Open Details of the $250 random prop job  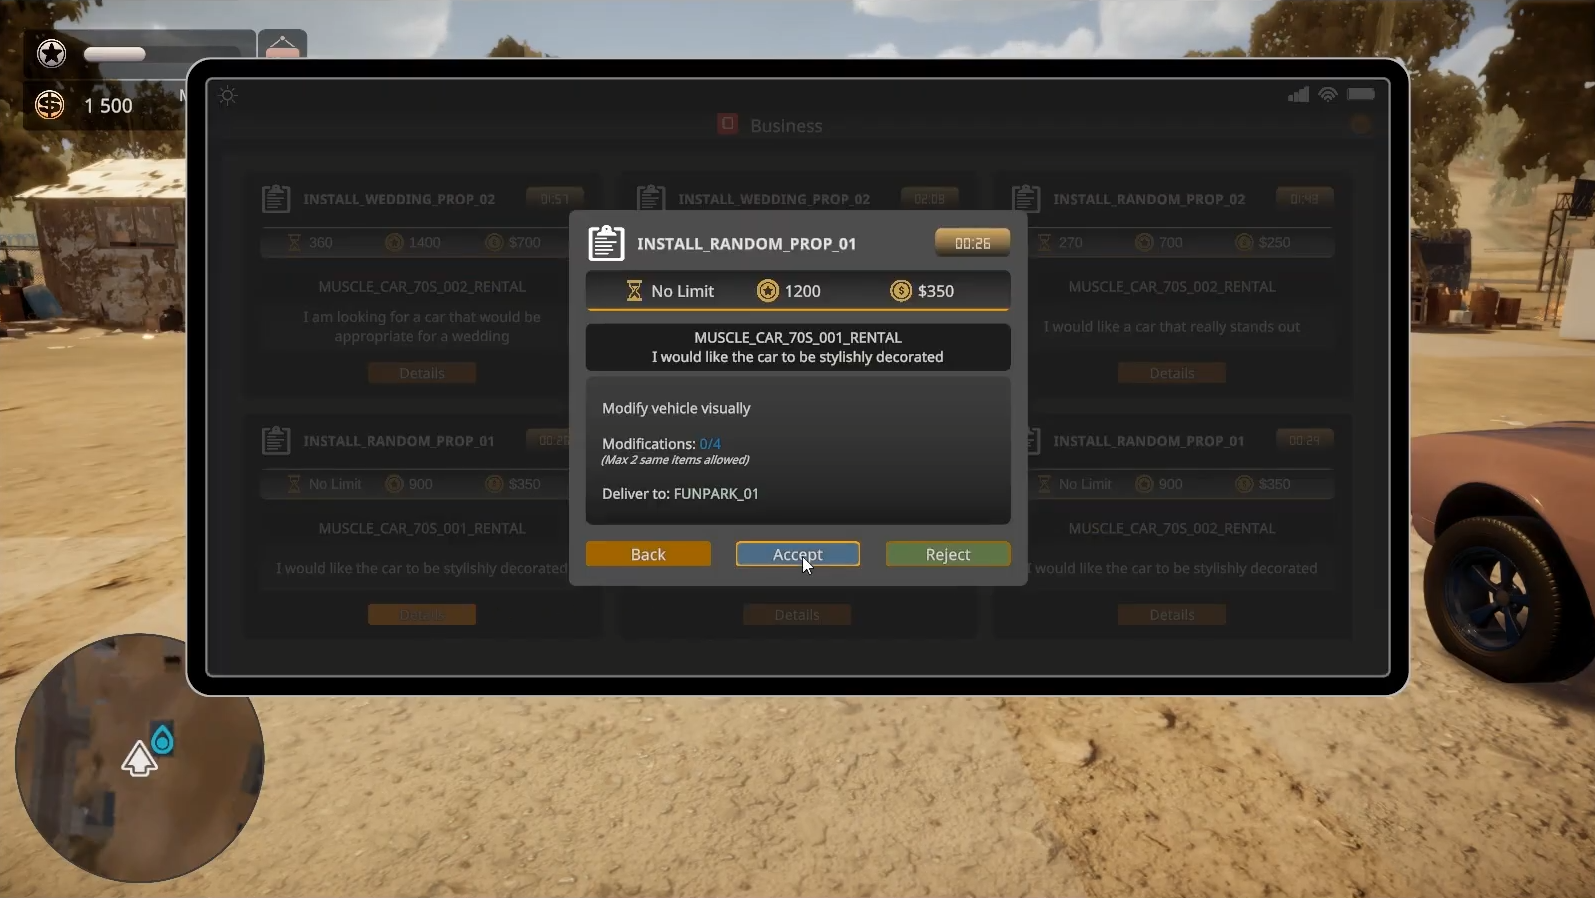point(1172,373)
